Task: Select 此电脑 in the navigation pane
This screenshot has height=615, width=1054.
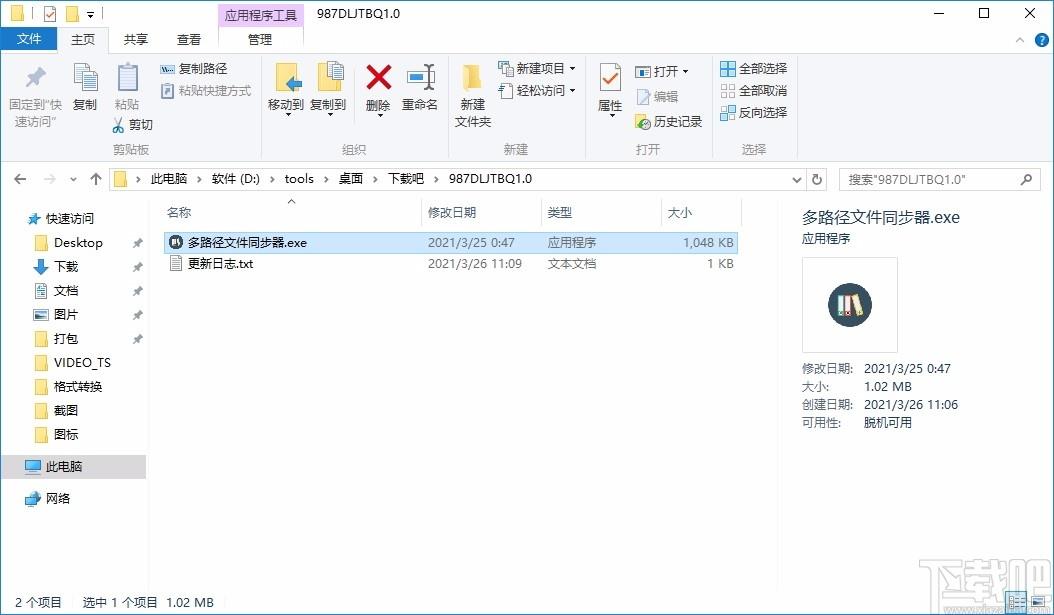Action: point(73,466)
